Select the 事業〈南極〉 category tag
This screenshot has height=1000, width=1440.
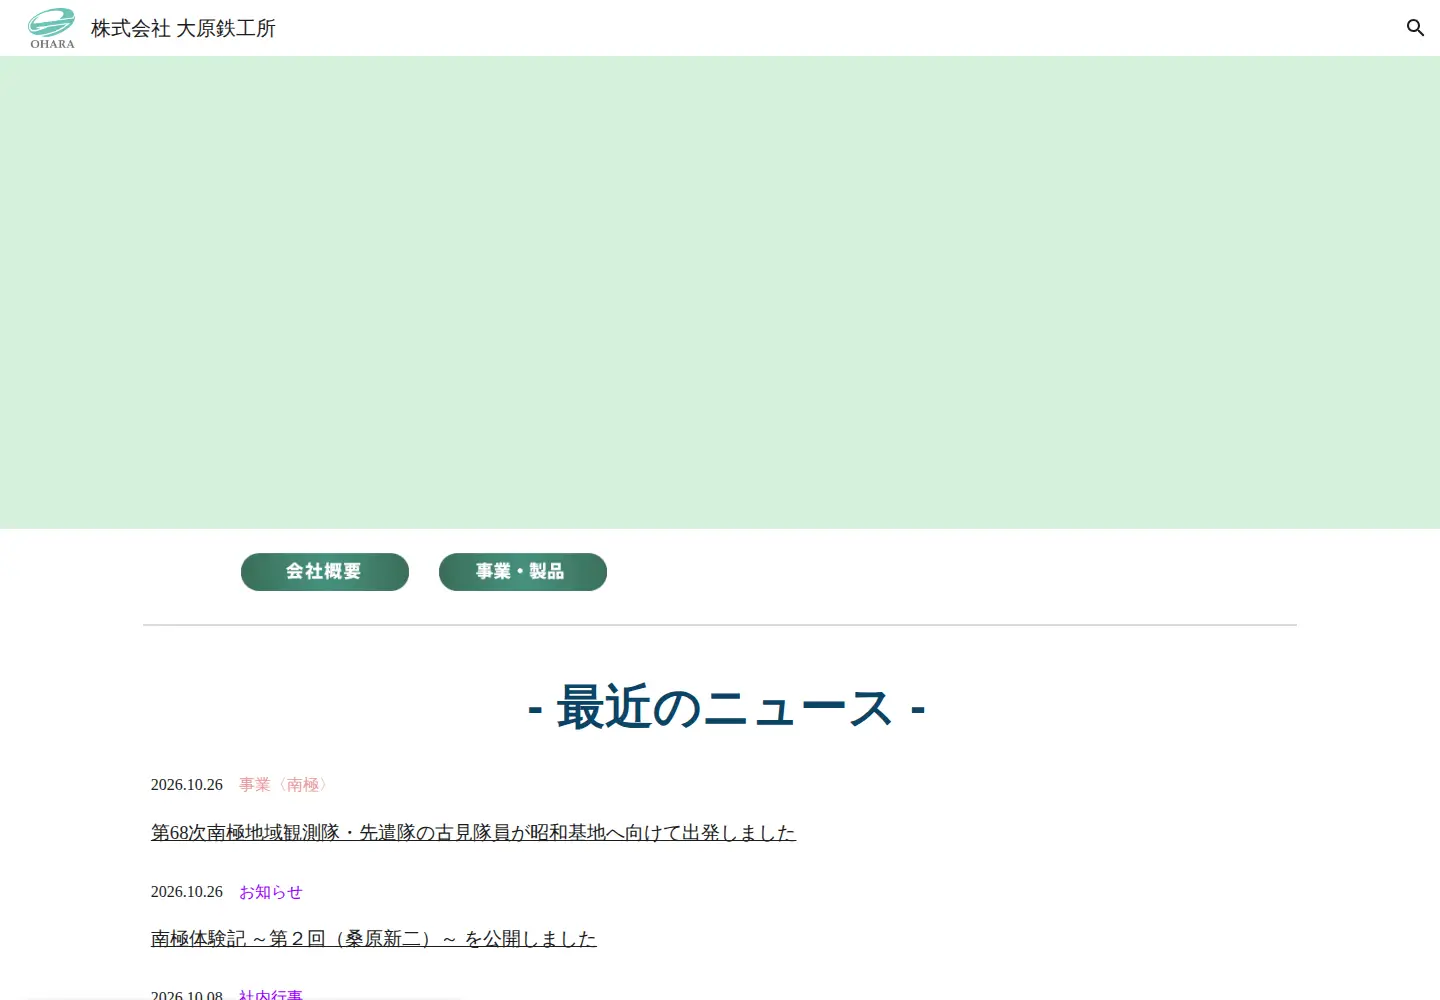(285, 785)
